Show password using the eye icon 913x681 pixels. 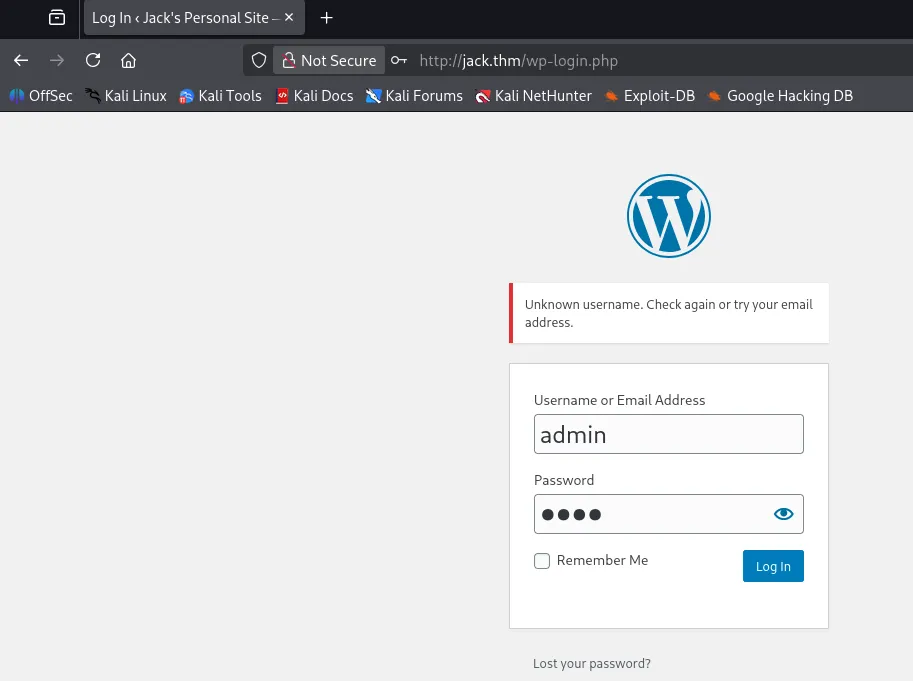click(x=783, y=514)
